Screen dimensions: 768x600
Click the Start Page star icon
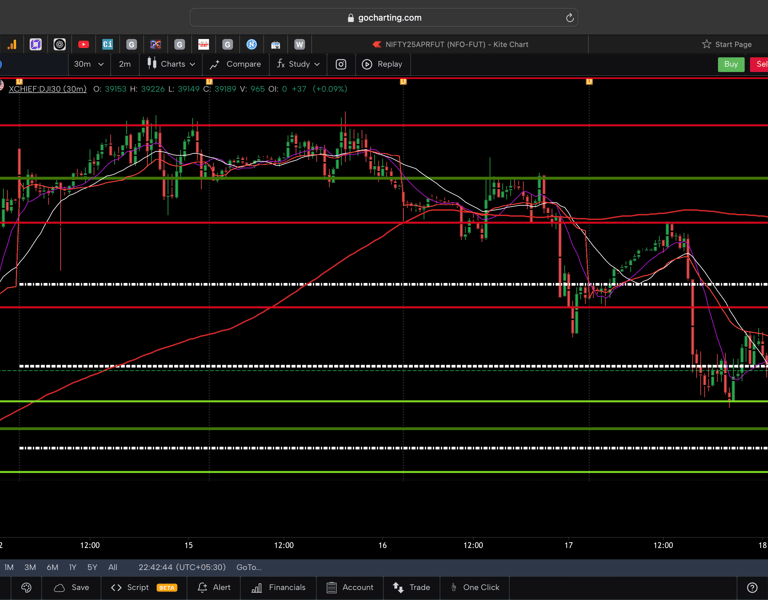706,44
